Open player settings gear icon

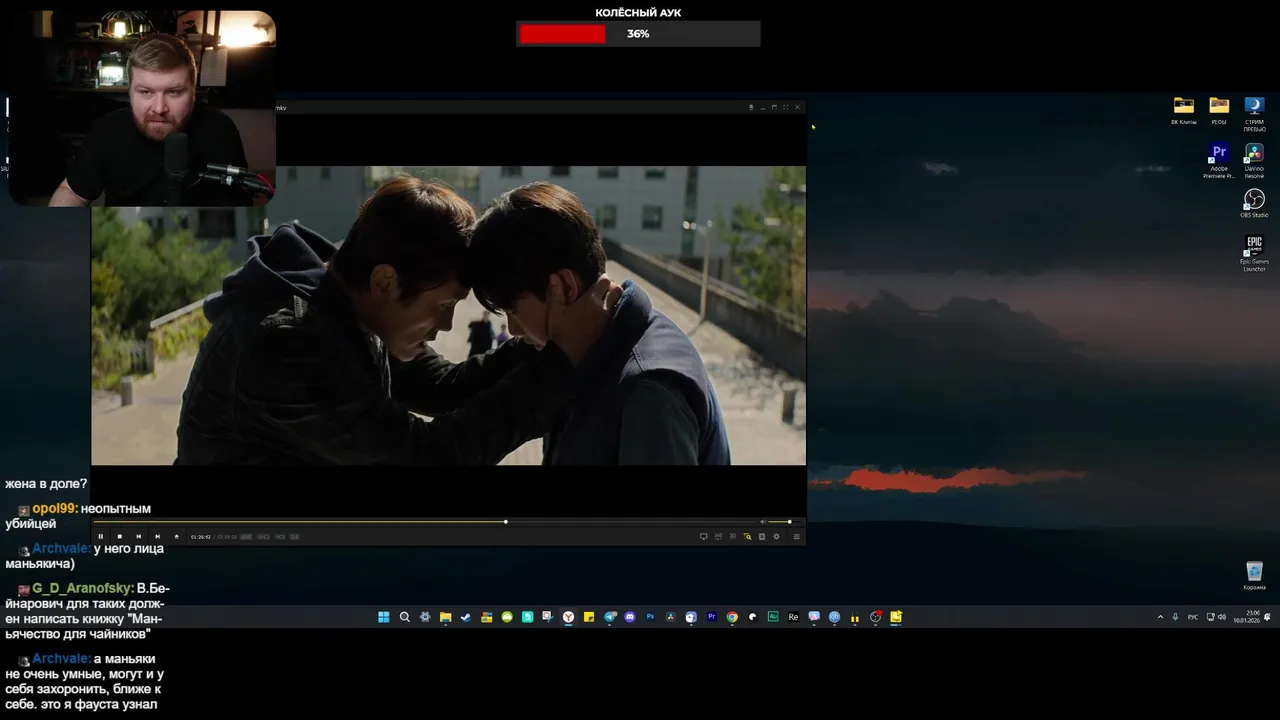click(x=776, y=537)
